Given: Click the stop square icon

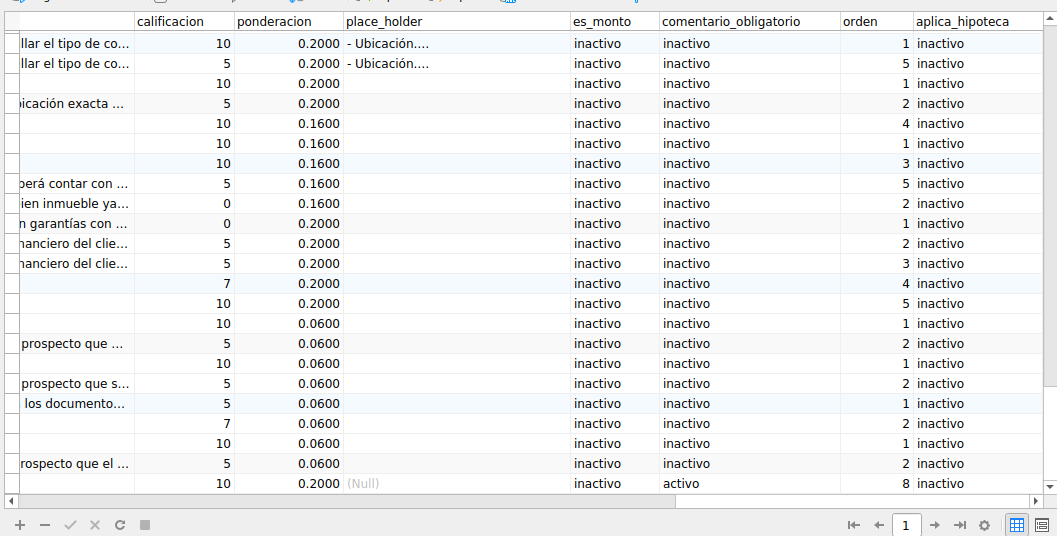Looking at the screenshot, I should 145,525.
